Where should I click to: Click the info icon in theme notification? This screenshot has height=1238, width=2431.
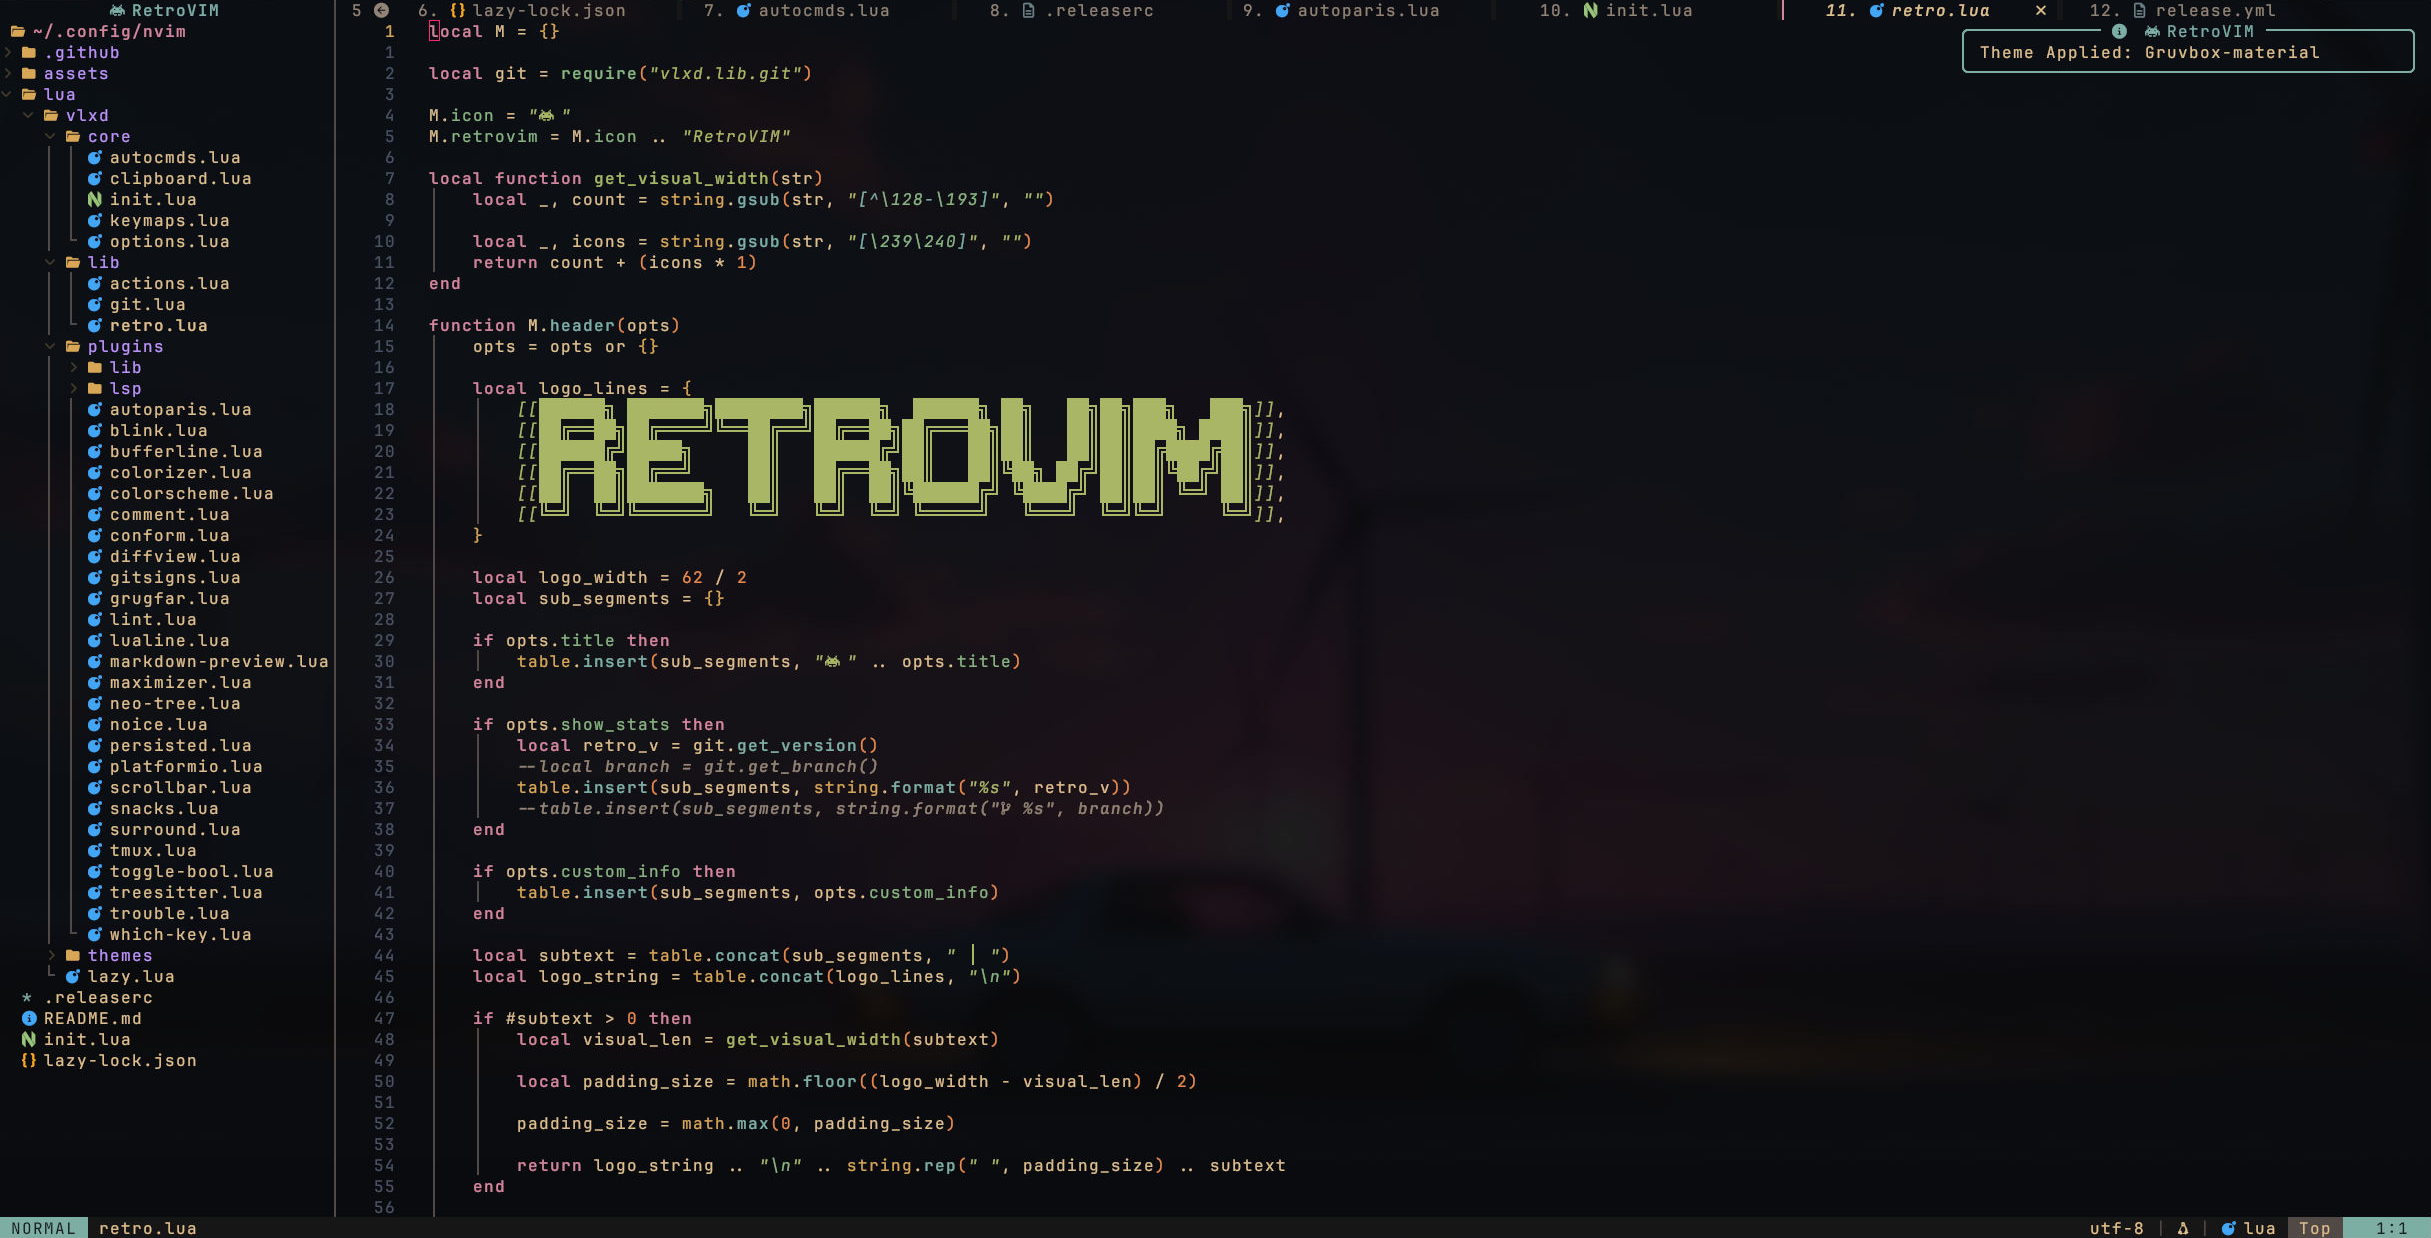click(2119, 31)
